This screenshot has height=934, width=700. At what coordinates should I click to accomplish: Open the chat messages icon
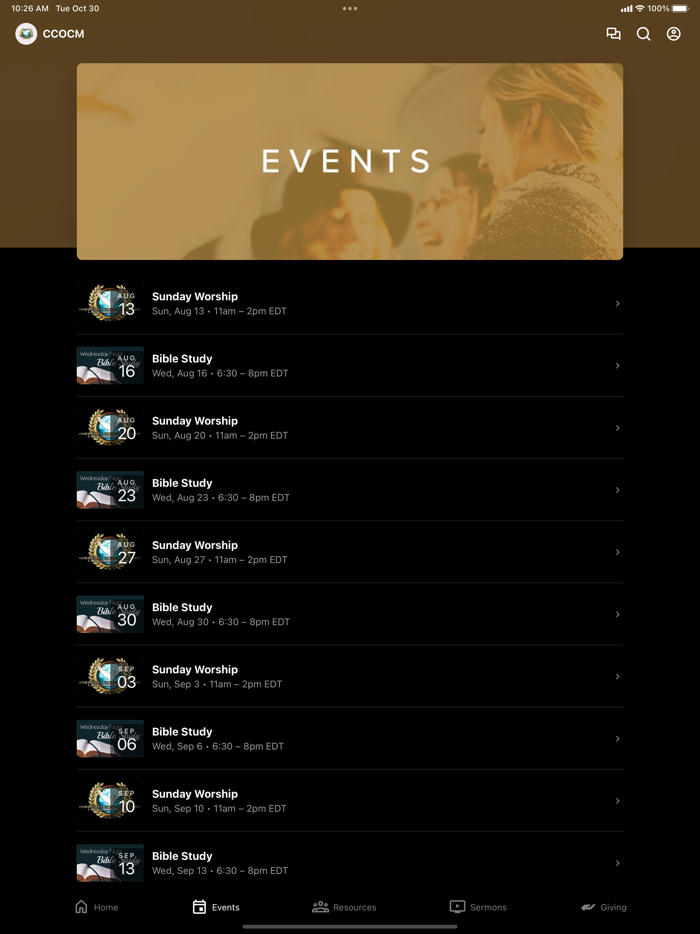coord(613,34)
